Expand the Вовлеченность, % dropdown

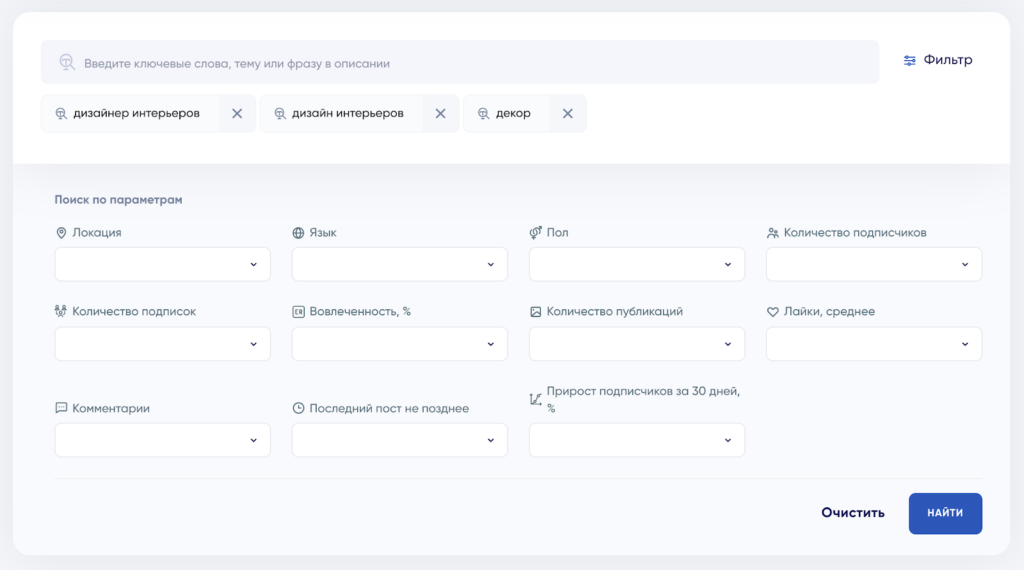[x=400, y=344]
